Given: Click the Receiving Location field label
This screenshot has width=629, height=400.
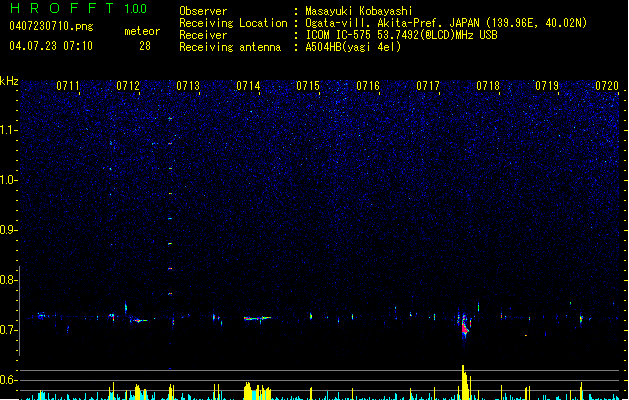Looking at the screenshot, I should click(x=233, y=23).
